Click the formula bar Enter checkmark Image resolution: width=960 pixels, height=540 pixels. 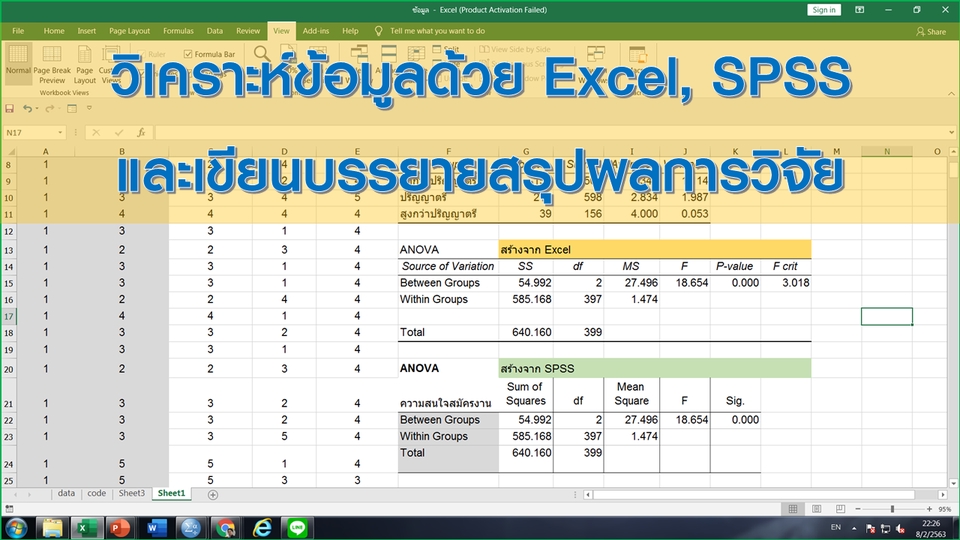point(119,132)
